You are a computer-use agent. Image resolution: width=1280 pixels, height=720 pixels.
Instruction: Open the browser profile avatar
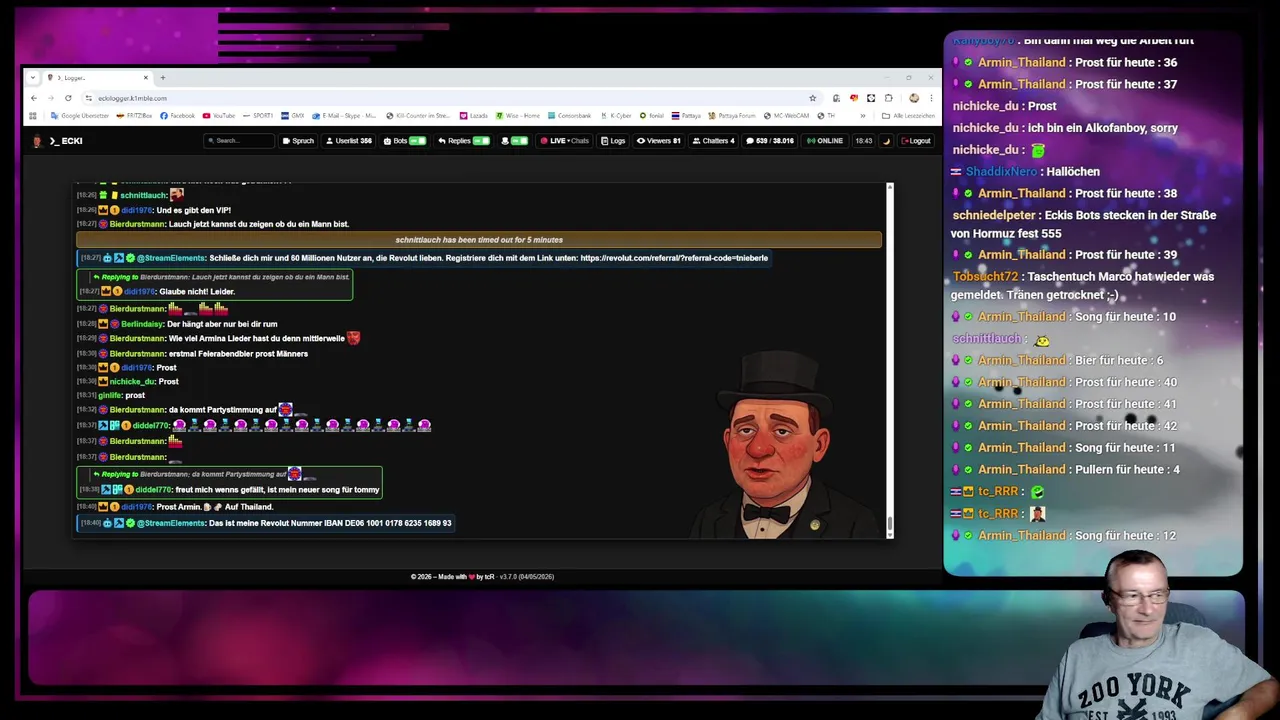pos(913,98)
